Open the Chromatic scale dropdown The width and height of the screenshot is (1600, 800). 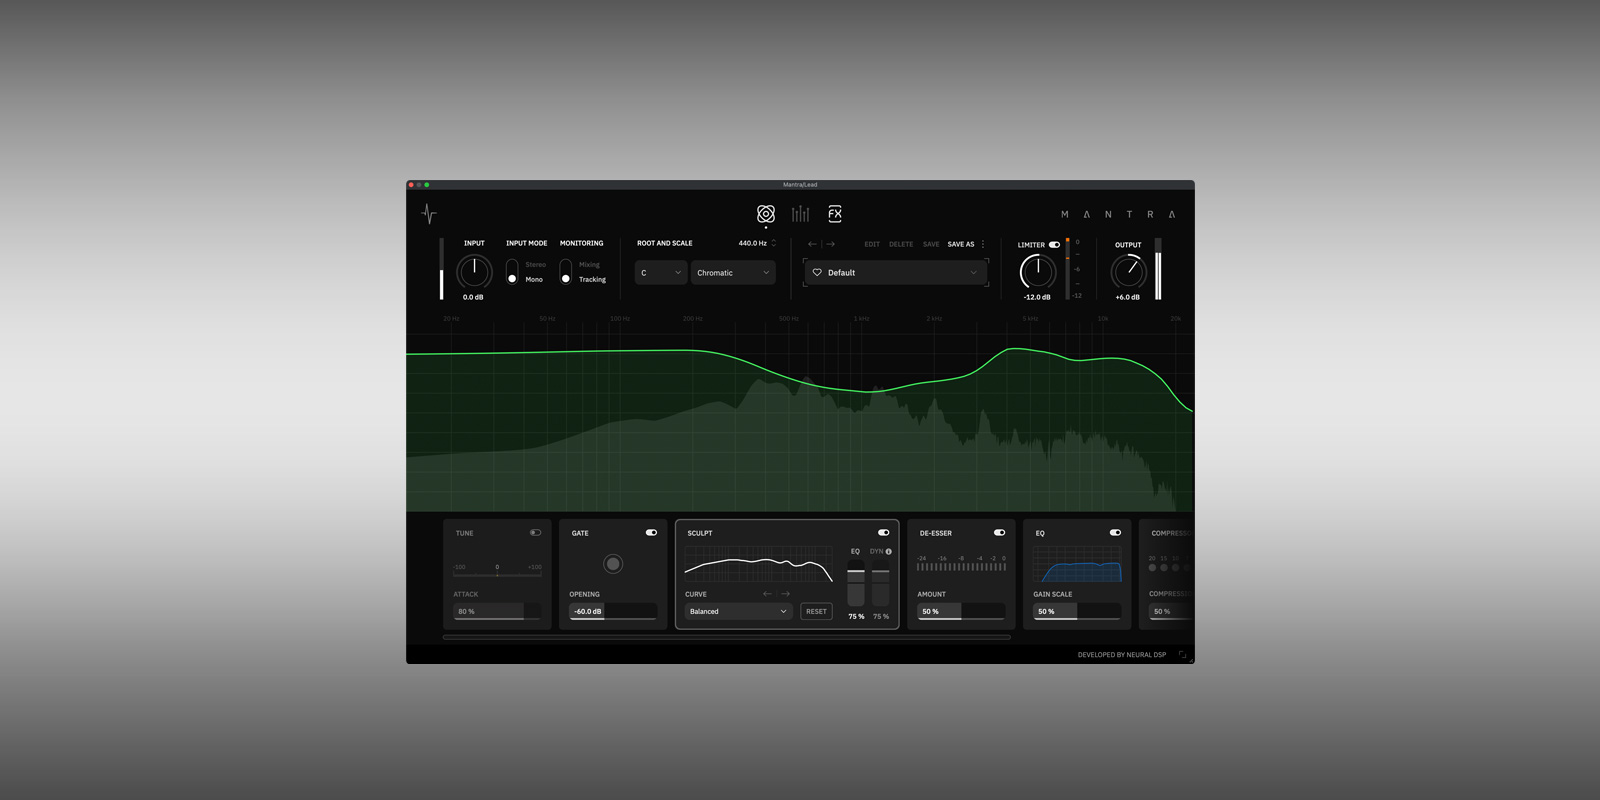point(733,272)
